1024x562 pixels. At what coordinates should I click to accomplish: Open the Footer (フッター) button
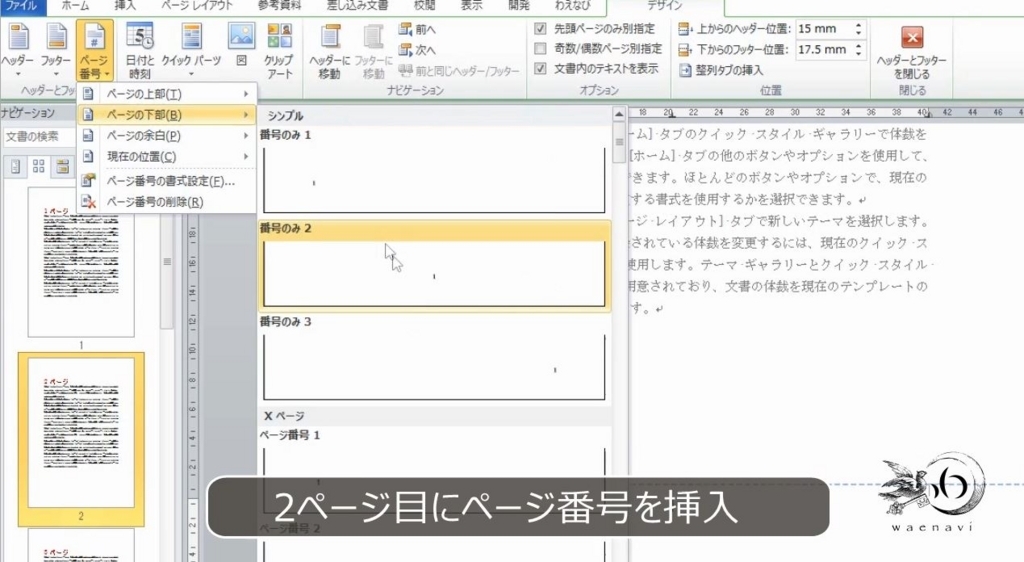click(x=56, y=51)
